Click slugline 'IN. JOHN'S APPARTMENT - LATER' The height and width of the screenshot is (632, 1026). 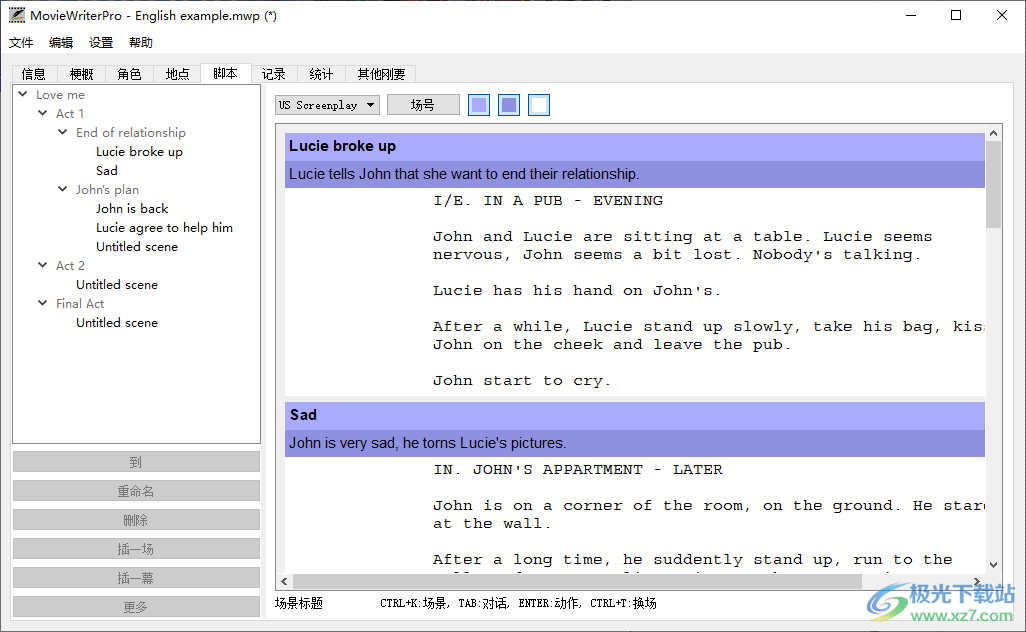(x=578, y=470)
